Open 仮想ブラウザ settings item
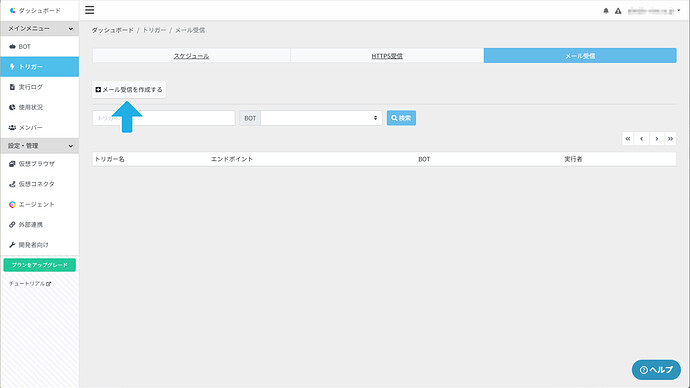 click(x=40, y=164)
